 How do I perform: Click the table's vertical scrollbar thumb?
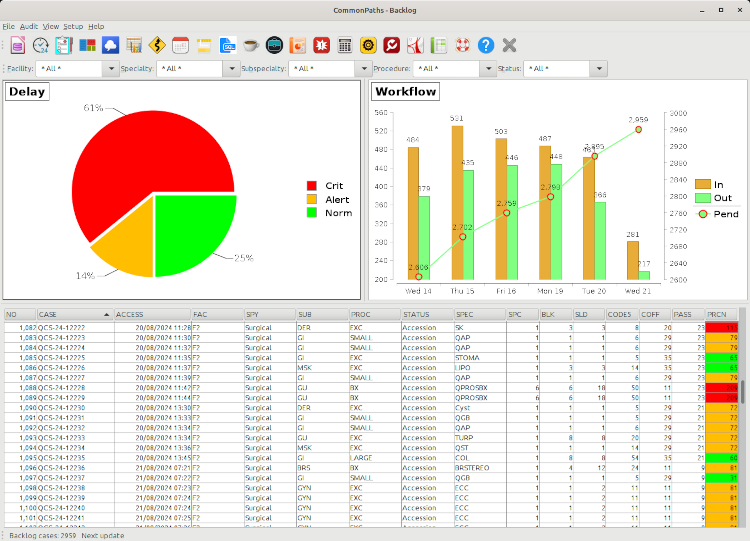coord(742,390)
